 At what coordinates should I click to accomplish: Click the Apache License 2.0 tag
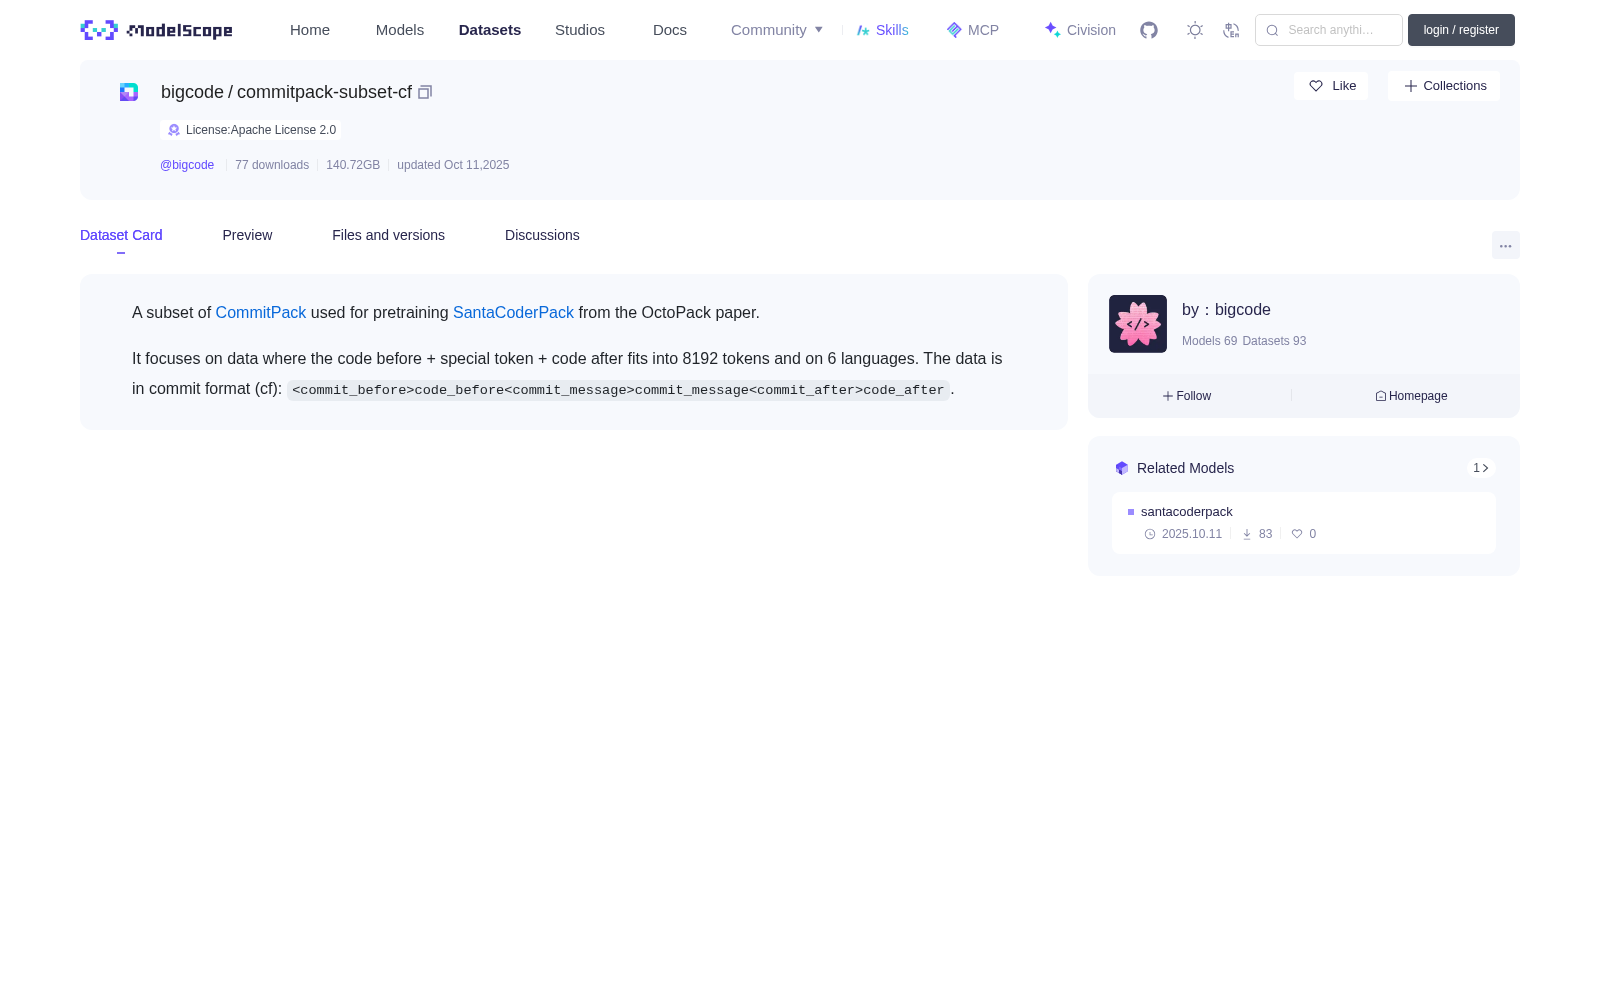[251, 130]
